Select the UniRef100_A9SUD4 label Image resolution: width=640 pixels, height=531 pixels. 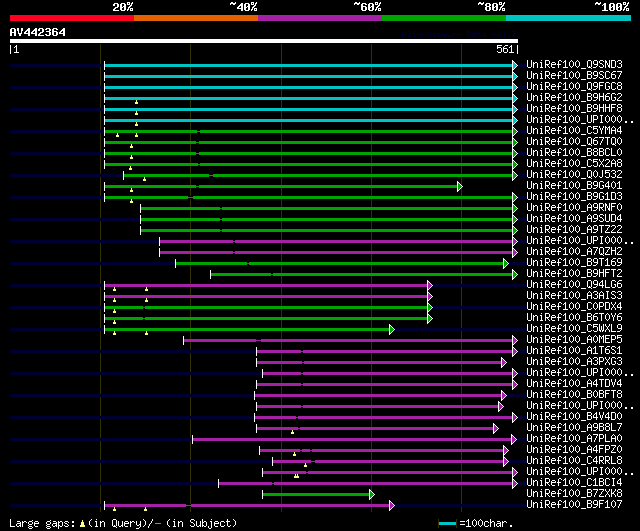574,219
